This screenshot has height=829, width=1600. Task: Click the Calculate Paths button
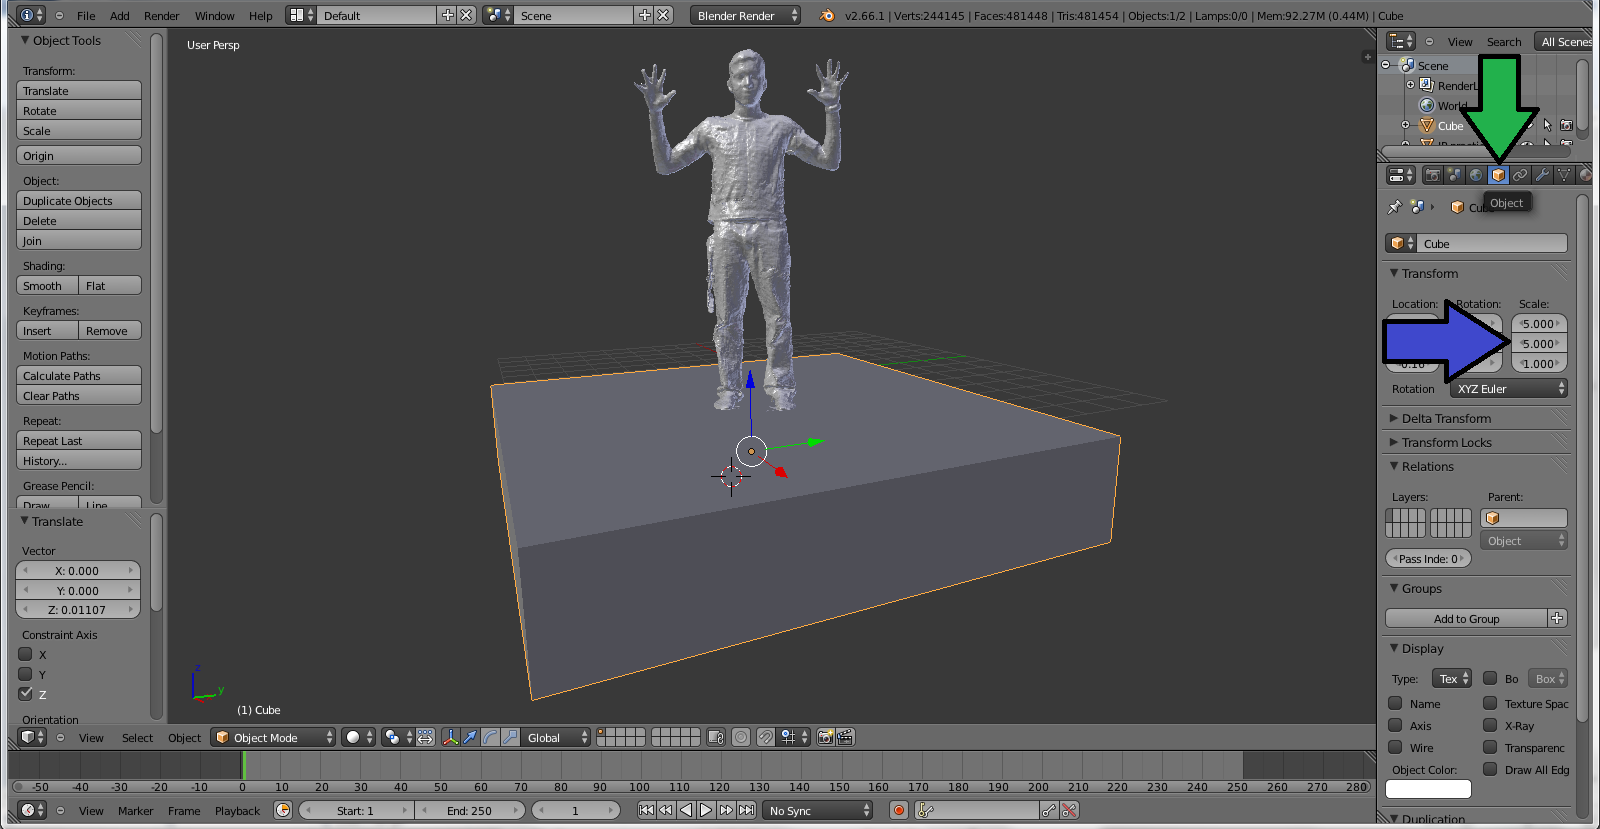(79, 375)
